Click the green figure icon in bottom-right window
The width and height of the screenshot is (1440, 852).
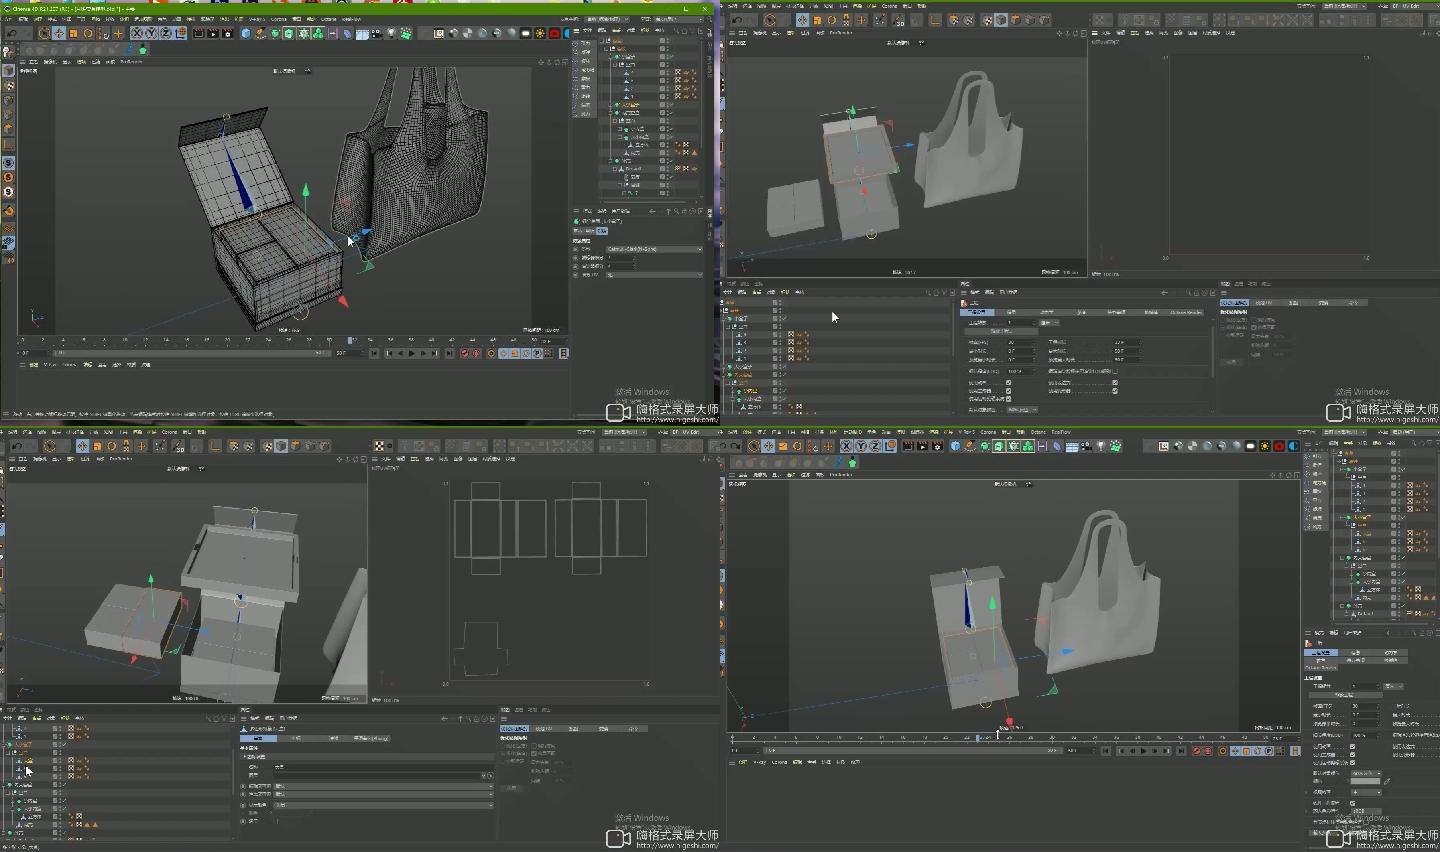point(852,462)
